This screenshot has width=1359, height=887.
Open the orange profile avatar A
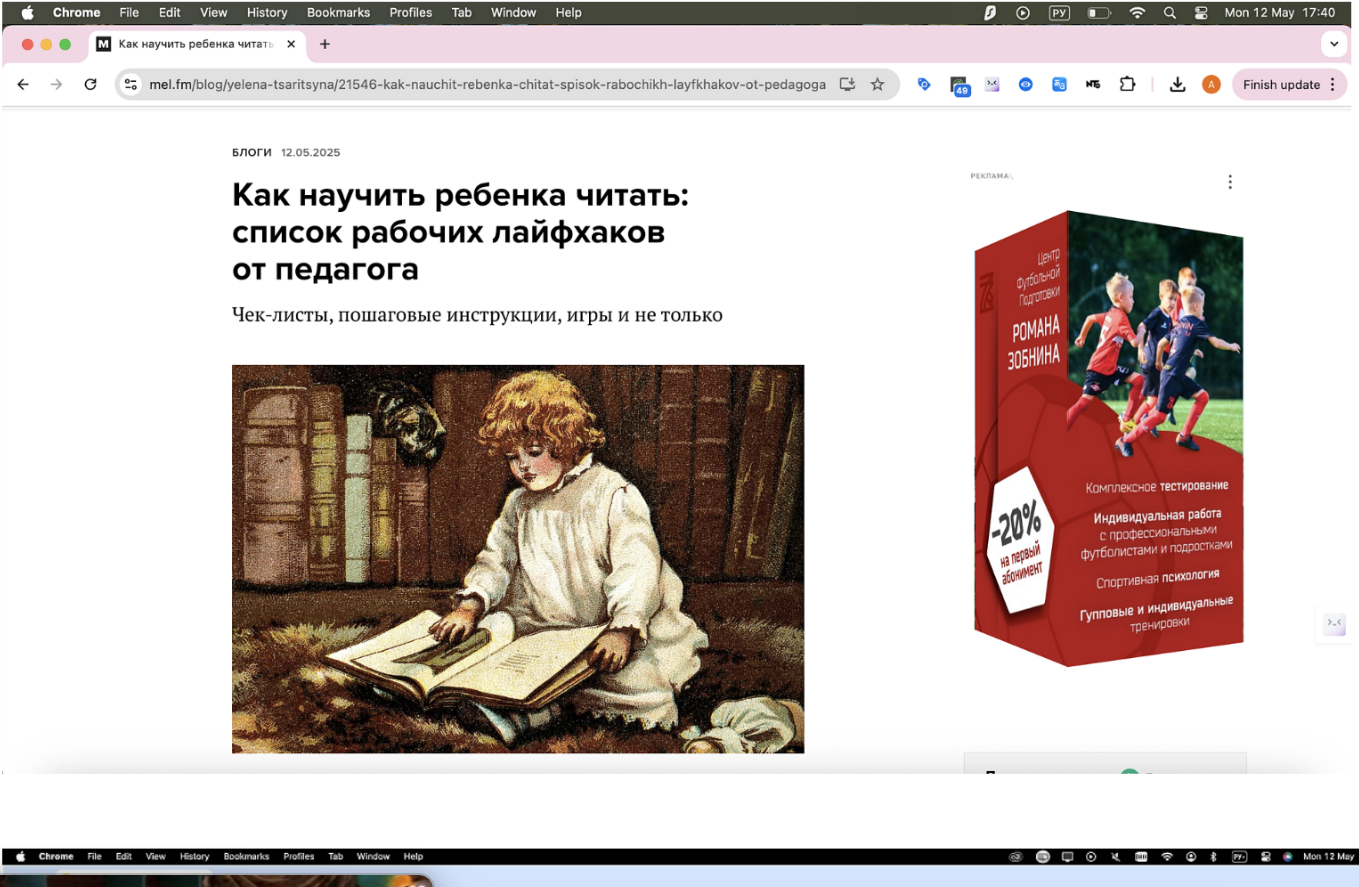pyautogui.click(x=1211, y=85)
